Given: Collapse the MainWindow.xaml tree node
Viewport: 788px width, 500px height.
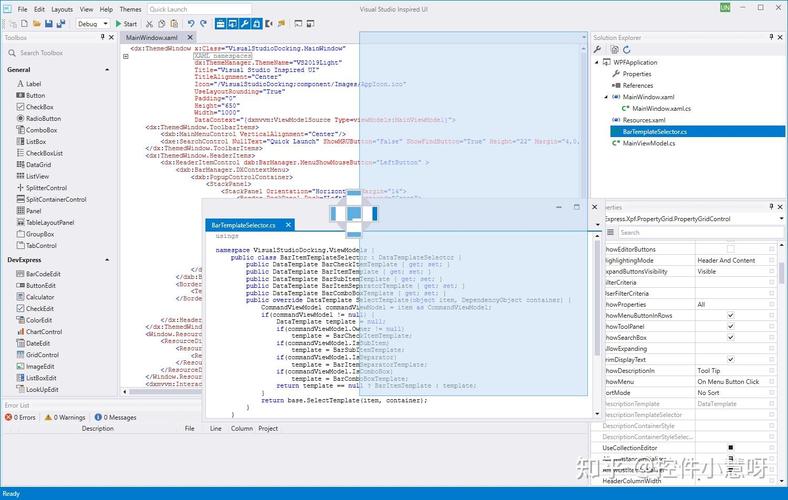Looking at the screenshot, I should pos(606,96).
